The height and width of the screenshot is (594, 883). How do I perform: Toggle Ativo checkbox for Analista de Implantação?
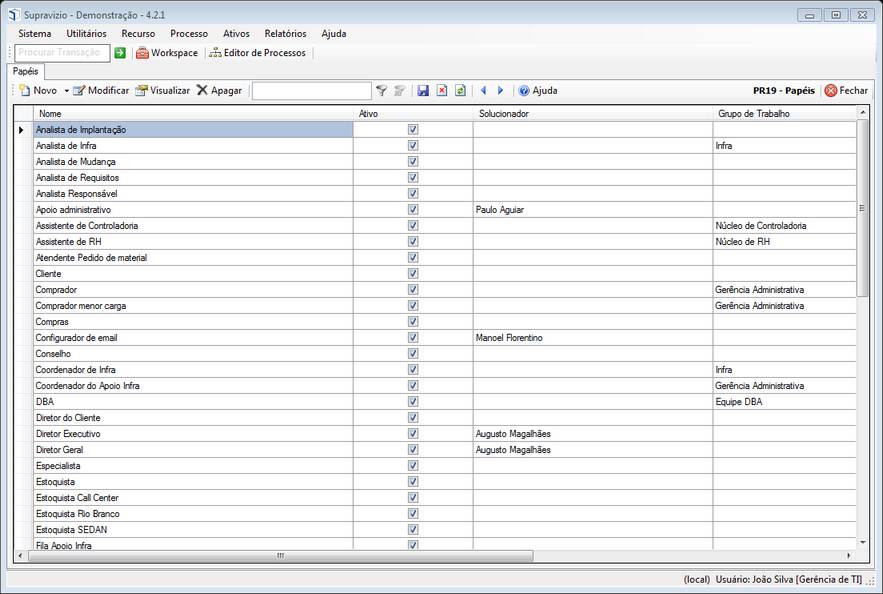413,129
